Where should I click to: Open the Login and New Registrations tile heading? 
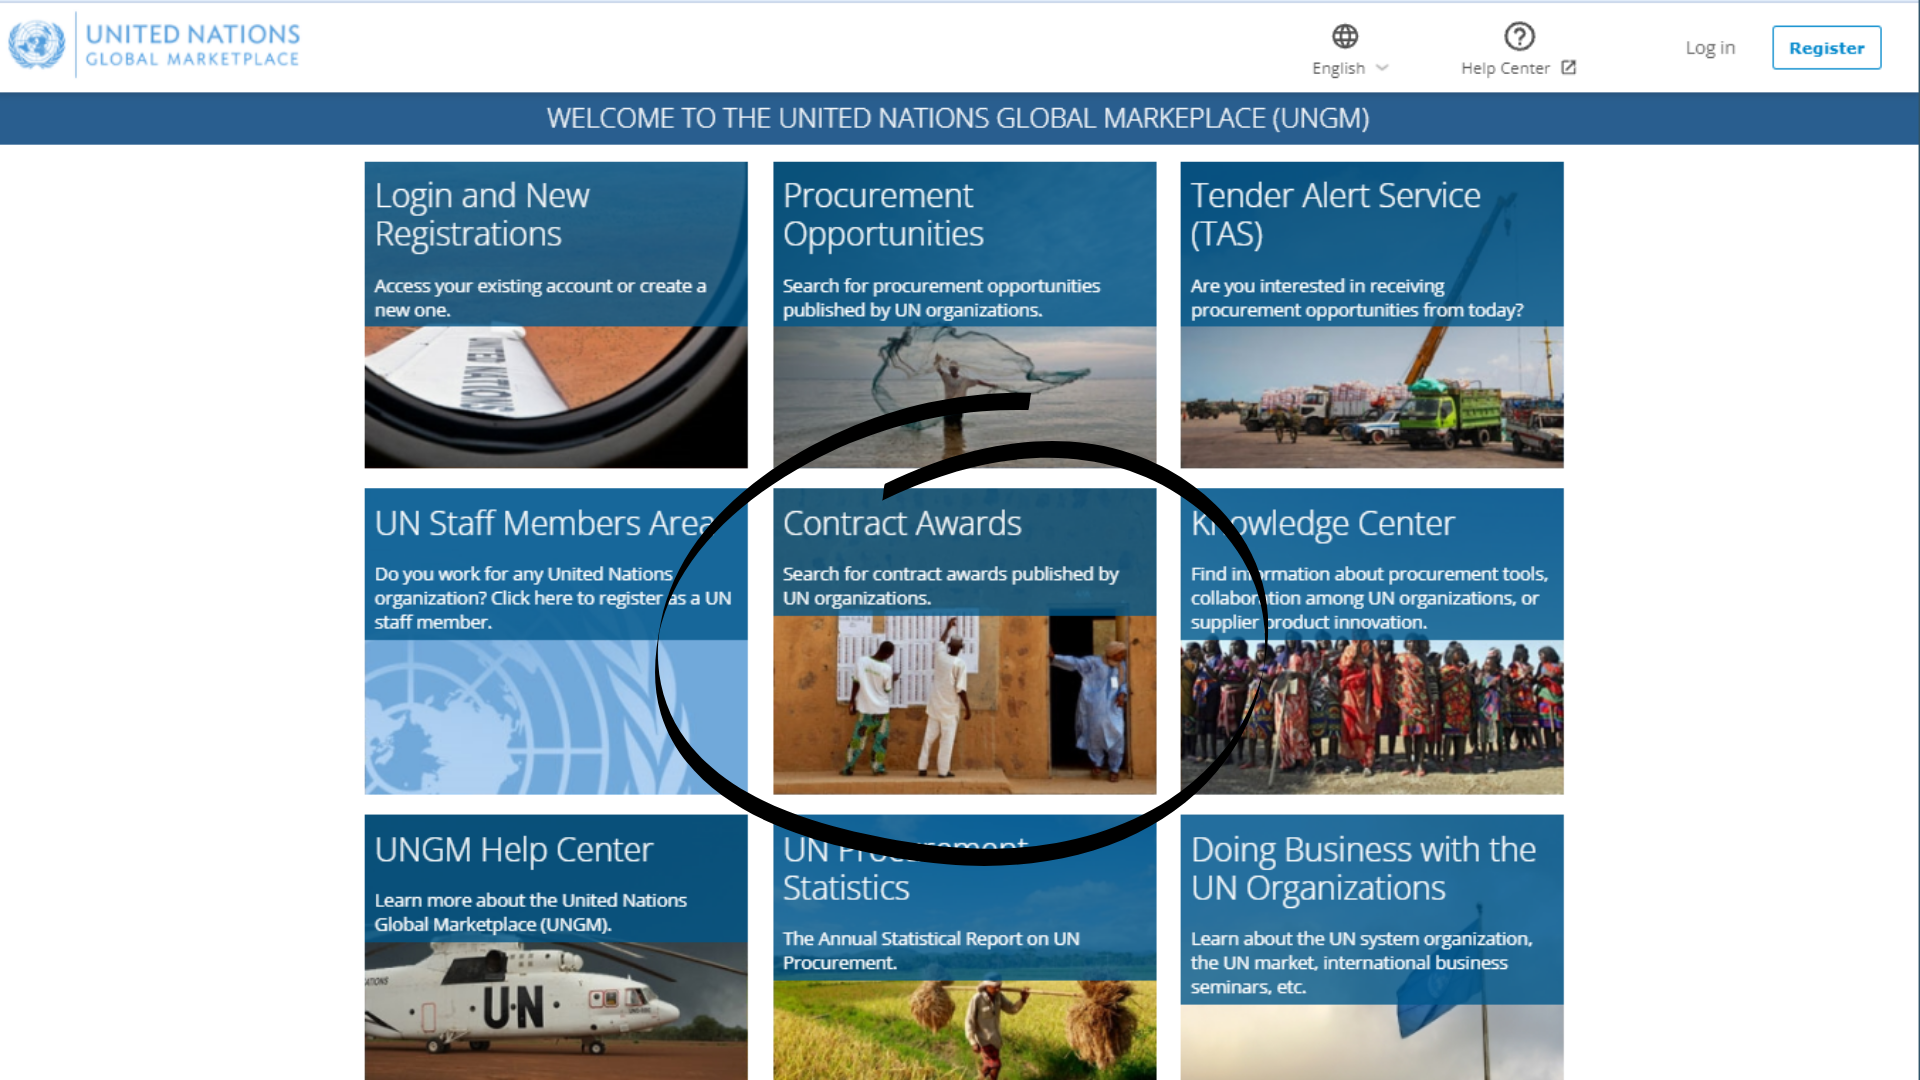tap(482, 214)
